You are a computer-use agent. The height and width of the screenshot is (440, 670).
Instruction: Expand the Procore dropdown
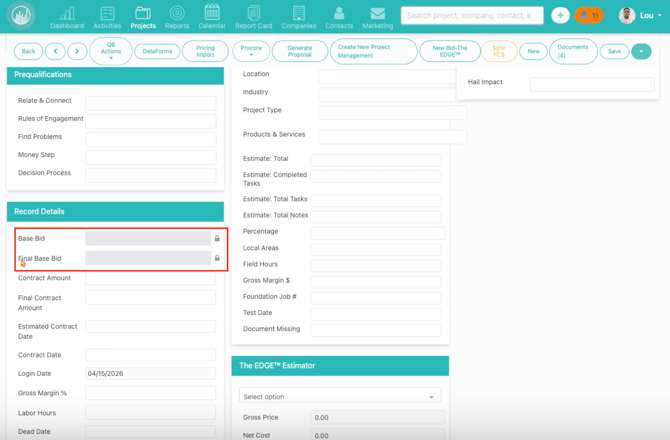pos(251,51)
